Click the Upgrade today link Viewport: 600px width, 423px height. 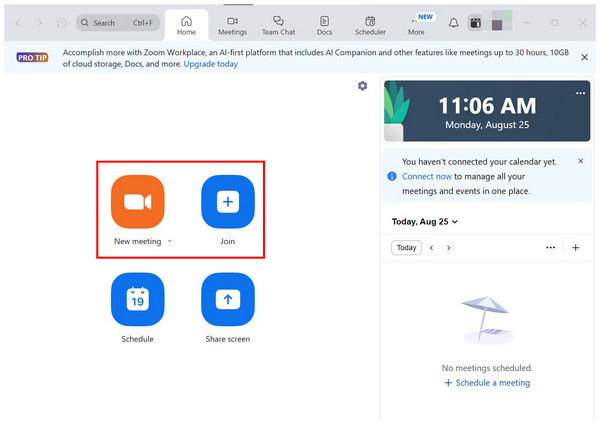click(211, 64)
